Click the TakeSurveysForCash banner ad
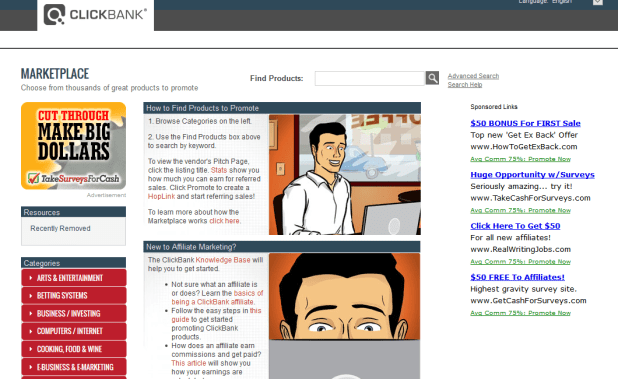 point(74,146)
